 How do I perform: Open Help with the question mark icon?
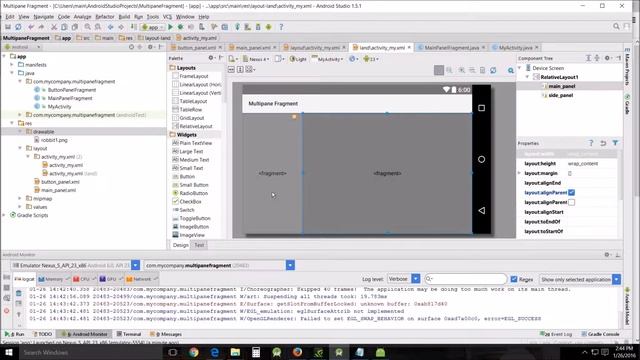pyautogui.click(x=281, y=27)
